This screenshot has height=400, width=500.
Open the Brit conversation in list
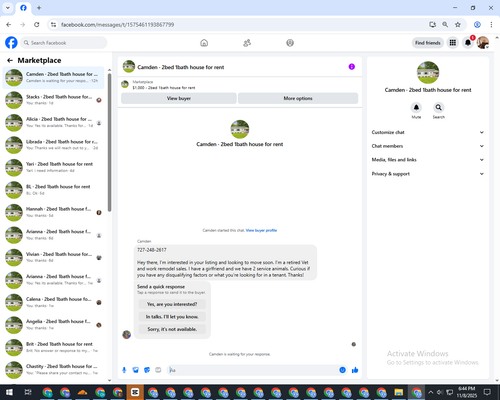tap(53, 347)
